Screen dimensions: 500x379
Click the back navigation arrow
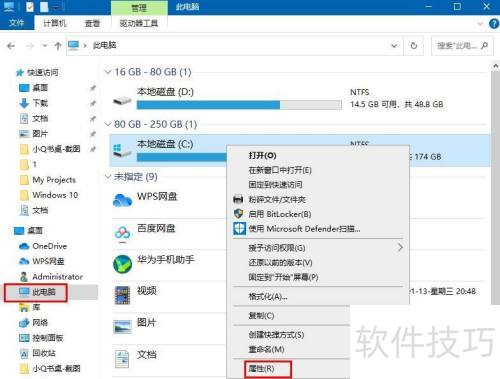tap(11, 46)
